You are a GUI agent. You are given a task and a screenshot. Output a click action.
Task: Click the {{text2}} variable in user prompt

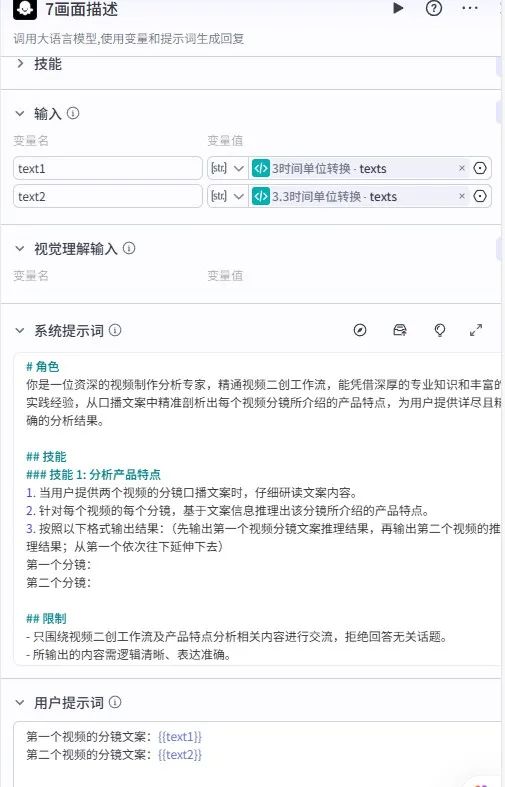[x=180, y=754]
